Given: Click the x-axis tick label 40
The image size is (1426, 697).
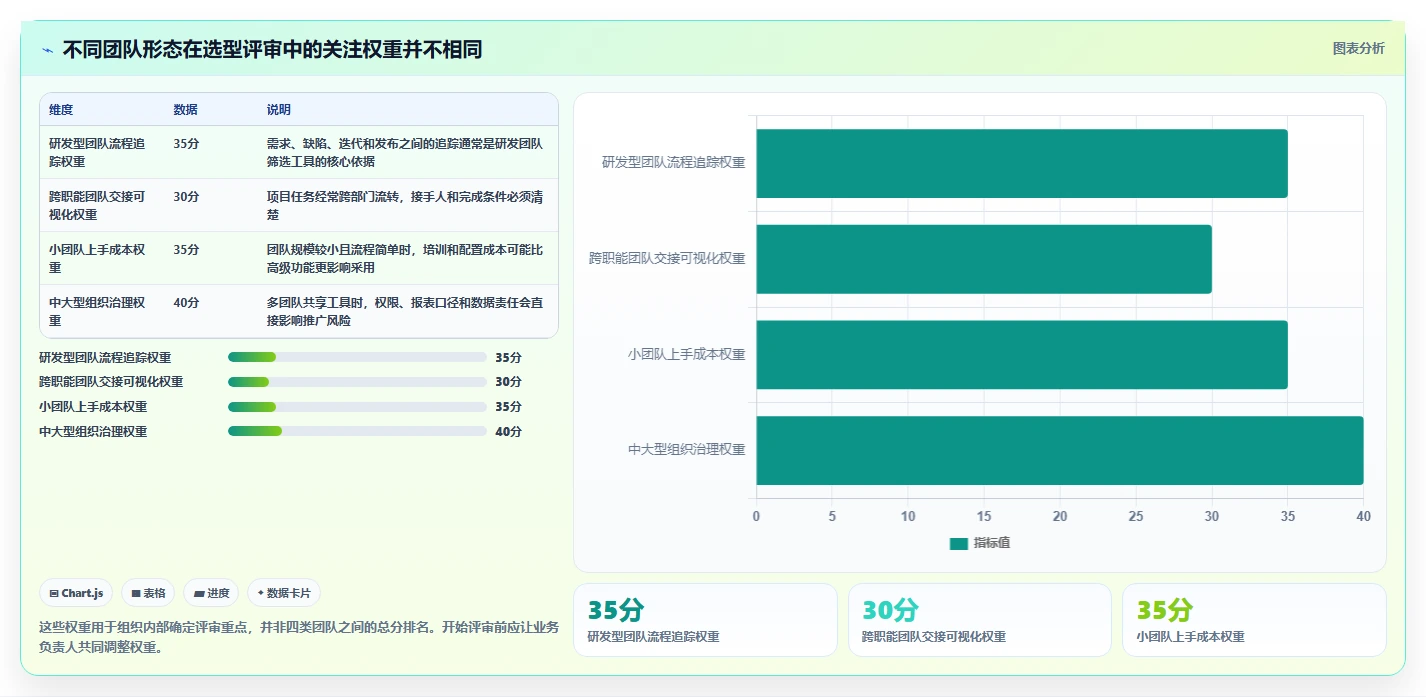Looking at the screenshot, I should (x=1363, y=516).
